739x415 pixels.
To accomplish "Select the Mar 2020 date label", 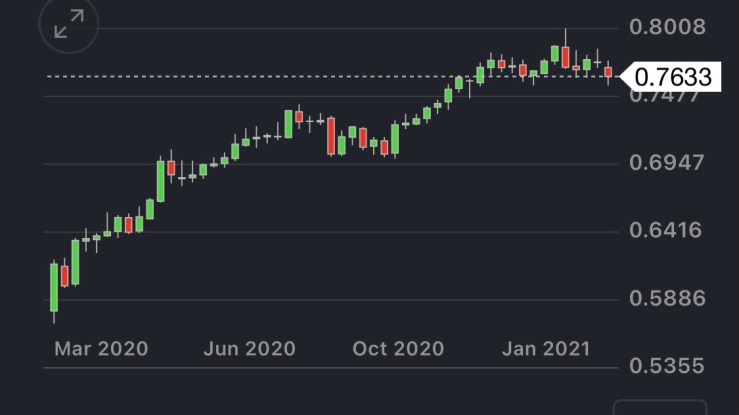I will (x=101, y=348).
